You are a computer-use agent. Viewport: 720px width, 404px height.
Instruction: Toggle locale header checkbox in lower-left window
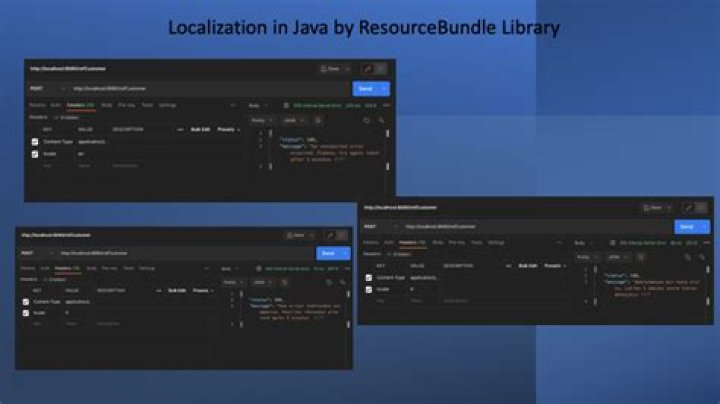pos(26,313)
